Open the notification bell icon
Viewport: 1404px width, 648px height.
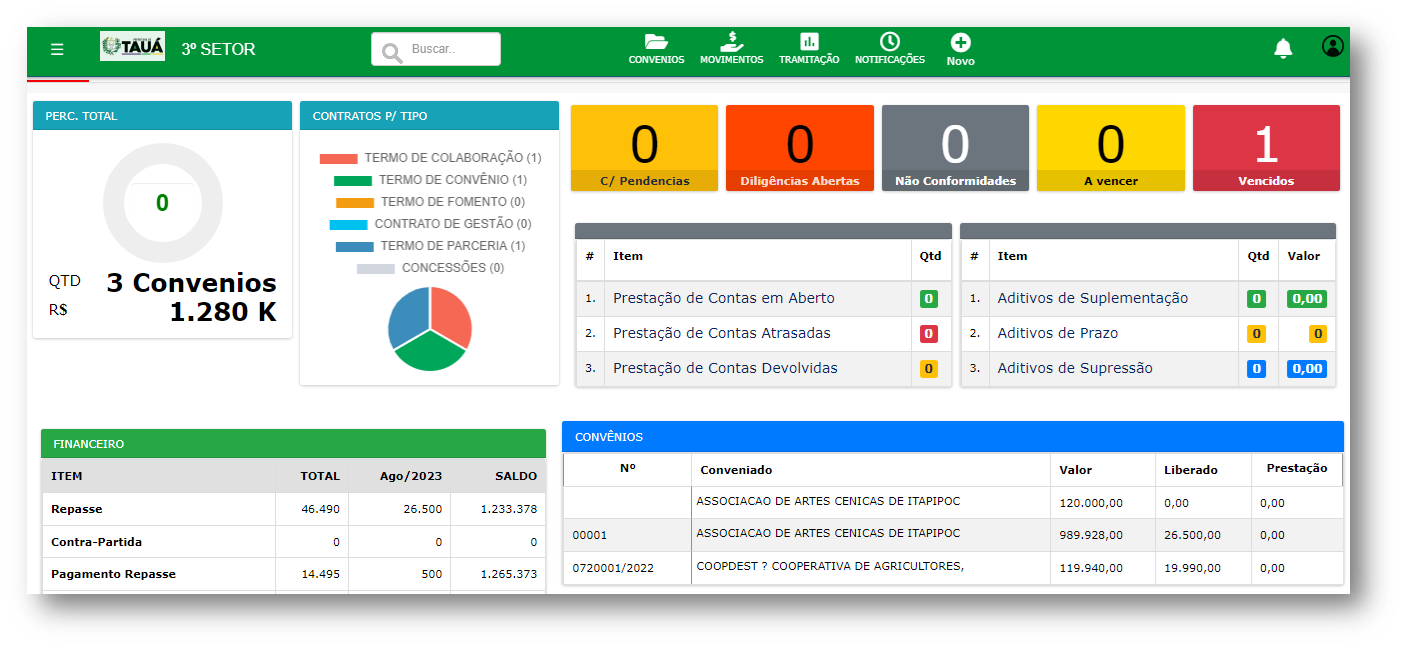pos(1283,48)
